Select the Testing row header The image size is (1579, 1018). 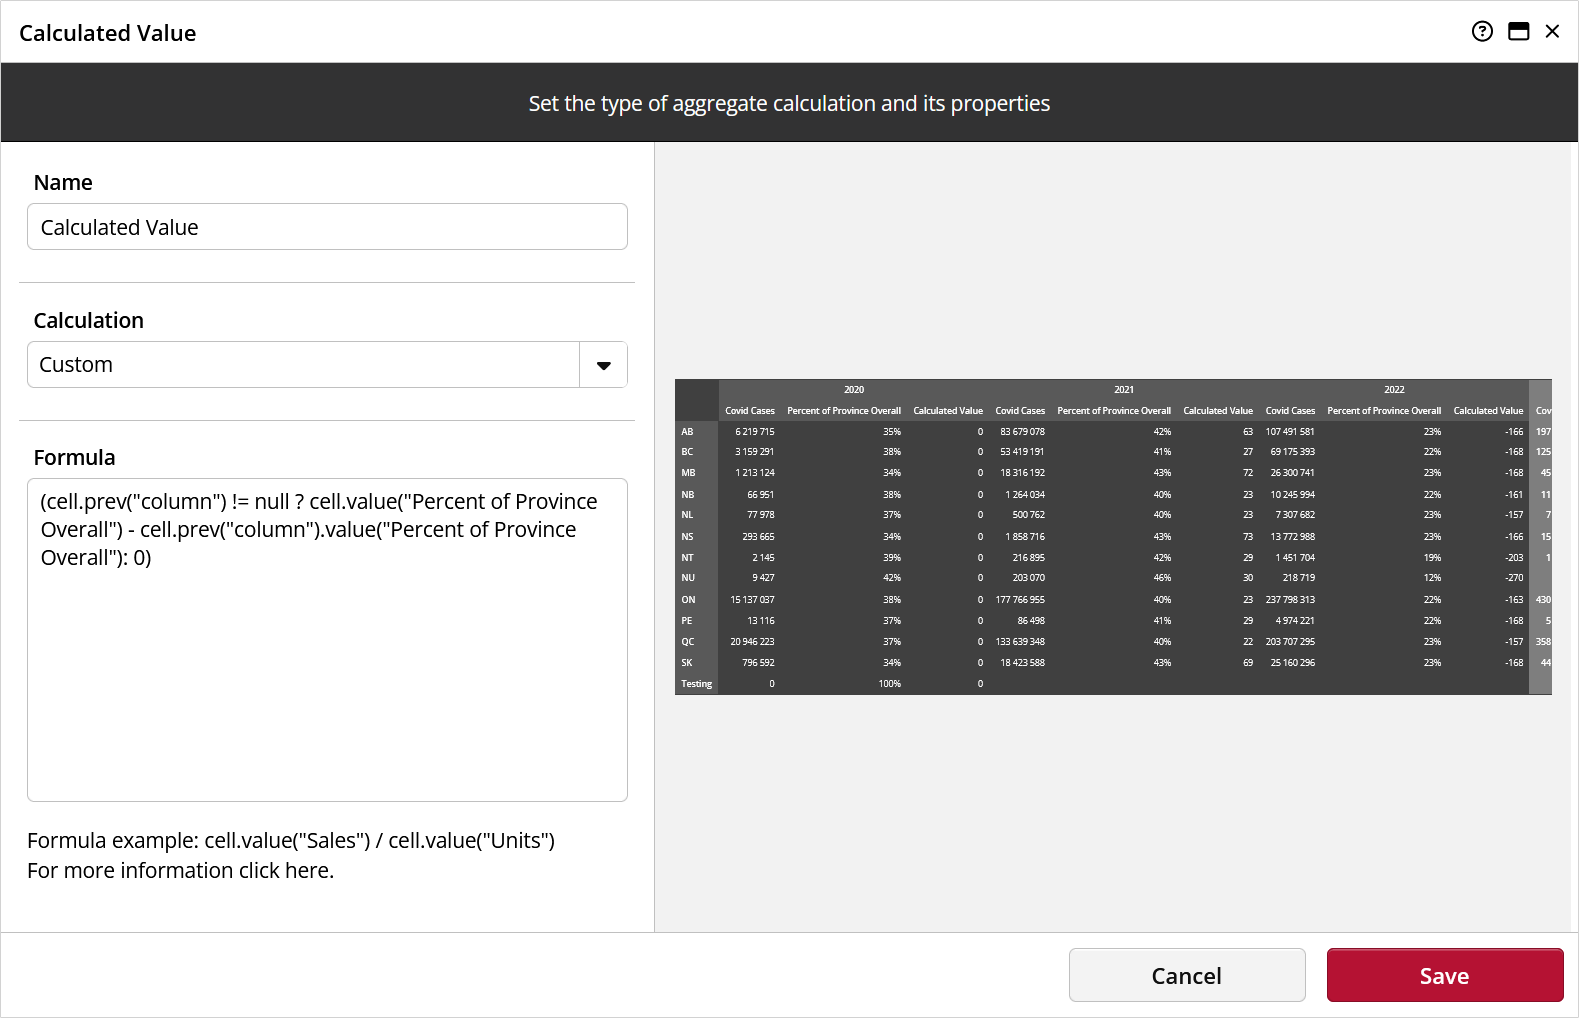pyautogui.click(x=697, y=684)
